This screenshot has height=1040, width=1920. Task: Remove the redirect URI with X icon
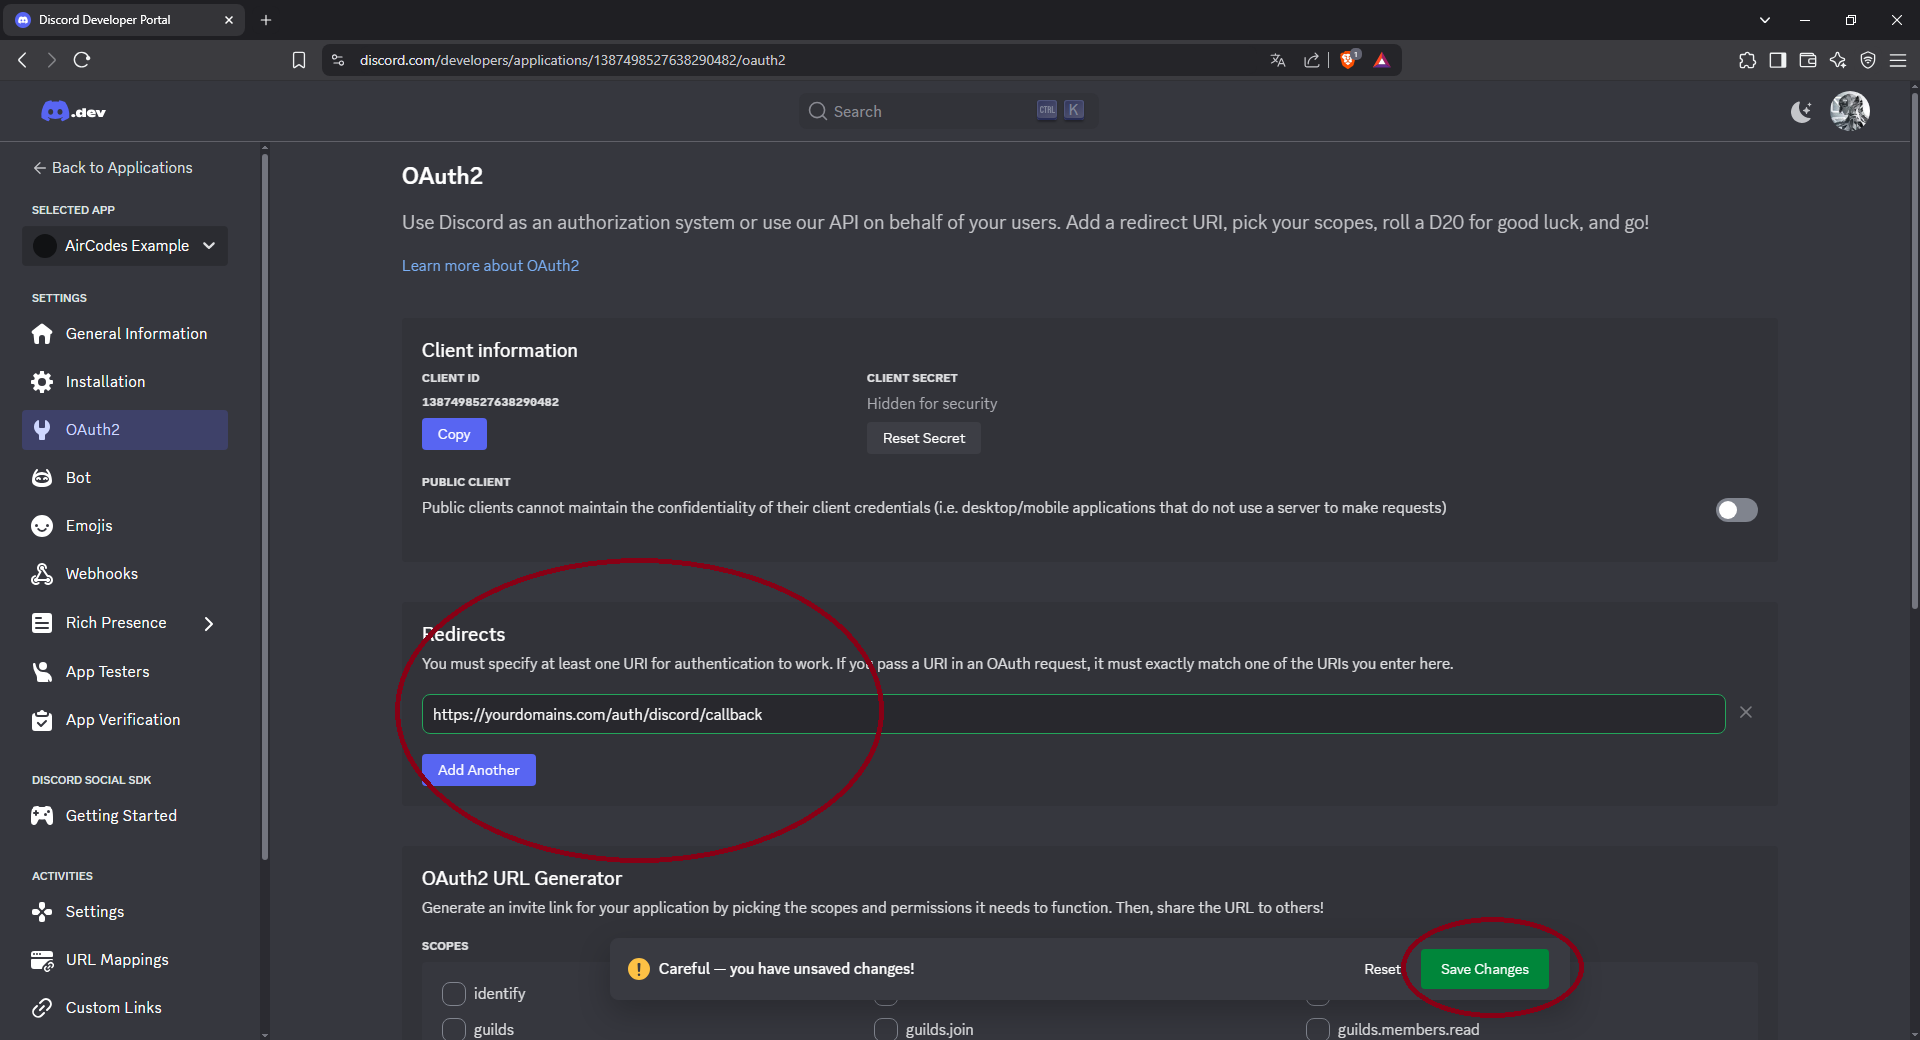1746,712
